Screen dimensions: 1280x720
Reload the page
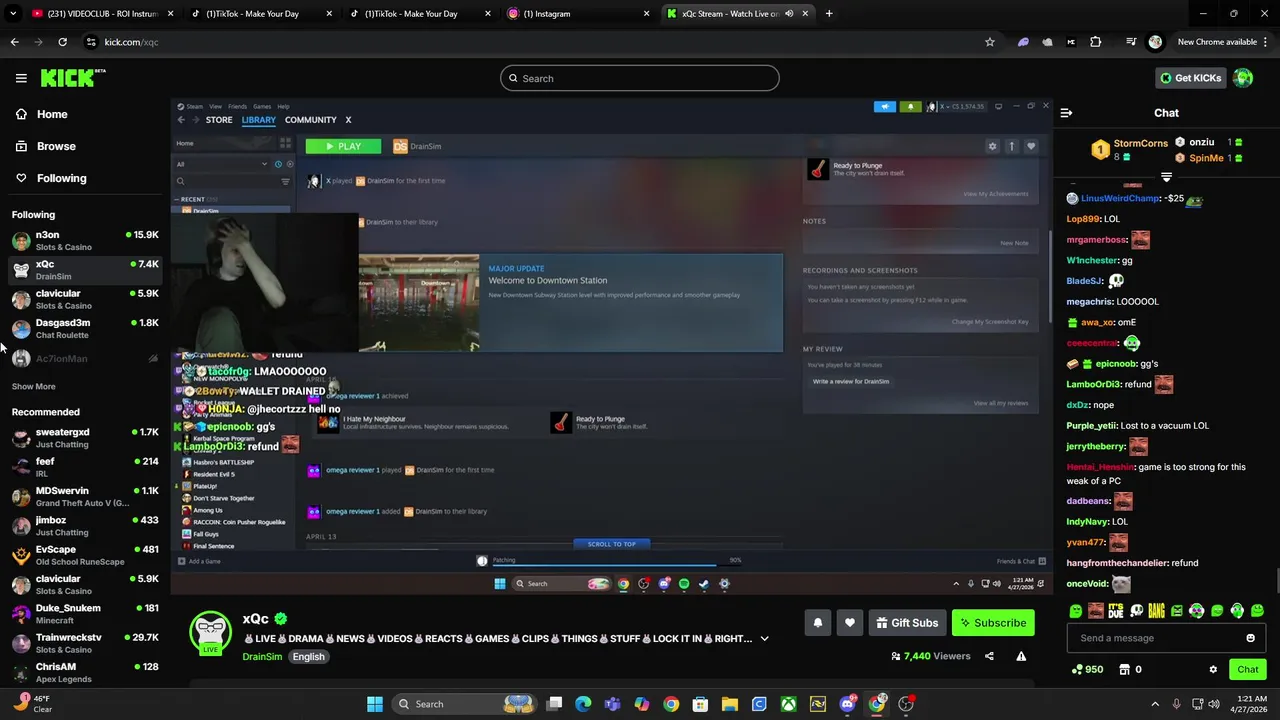62,42
